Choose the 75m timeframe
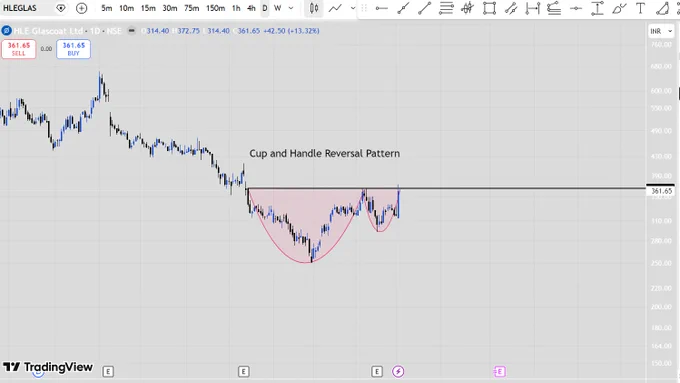680x383 pixels. [191, 8]
